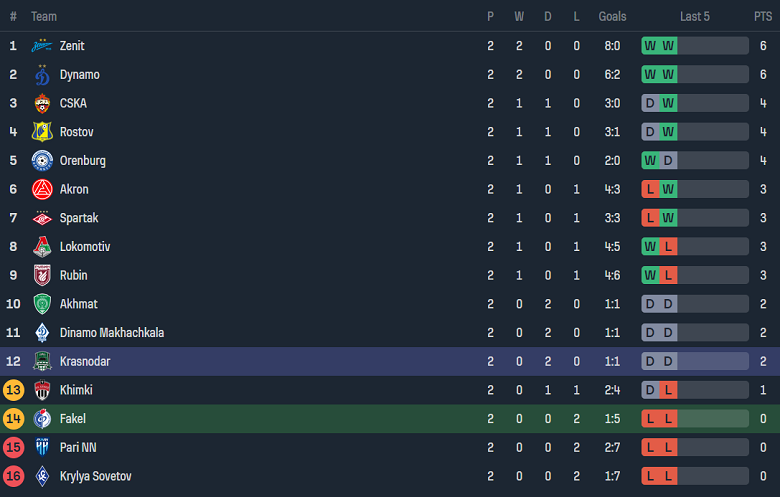This screenshot has height=497, width=780.
Task: Click Zenit's most recent win badge
Action: (669, 46)
